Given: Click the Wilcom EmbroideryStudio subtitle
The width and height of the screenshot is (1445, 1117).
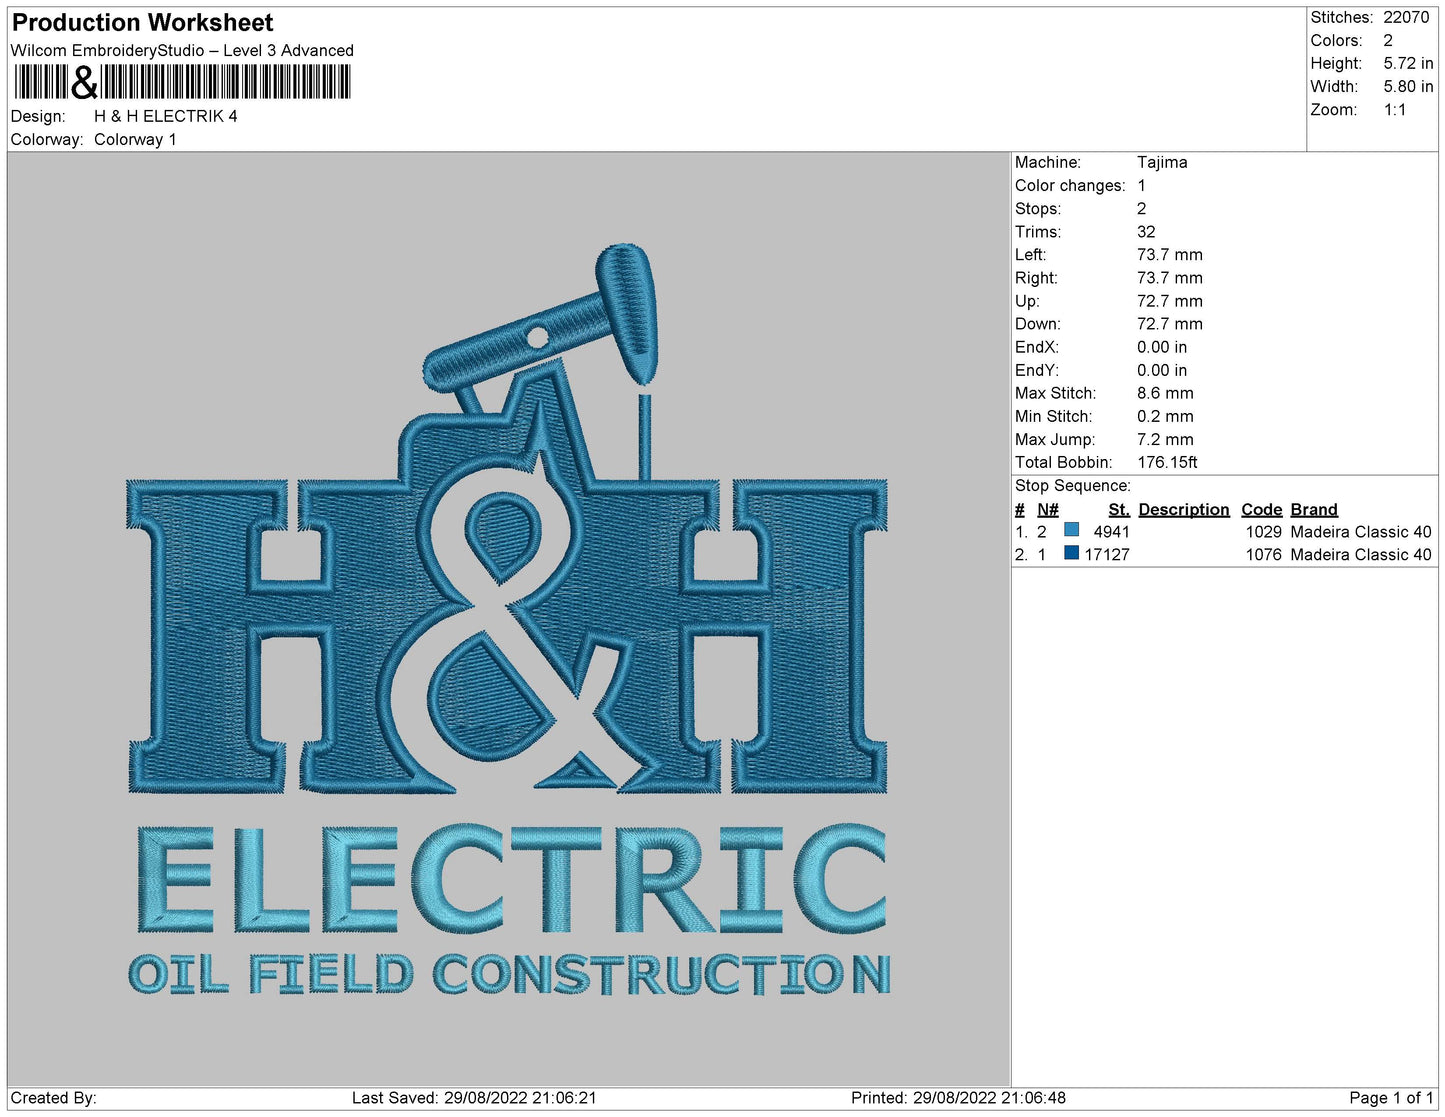Looking at the screenshot, I should click(x=182, y=50).
